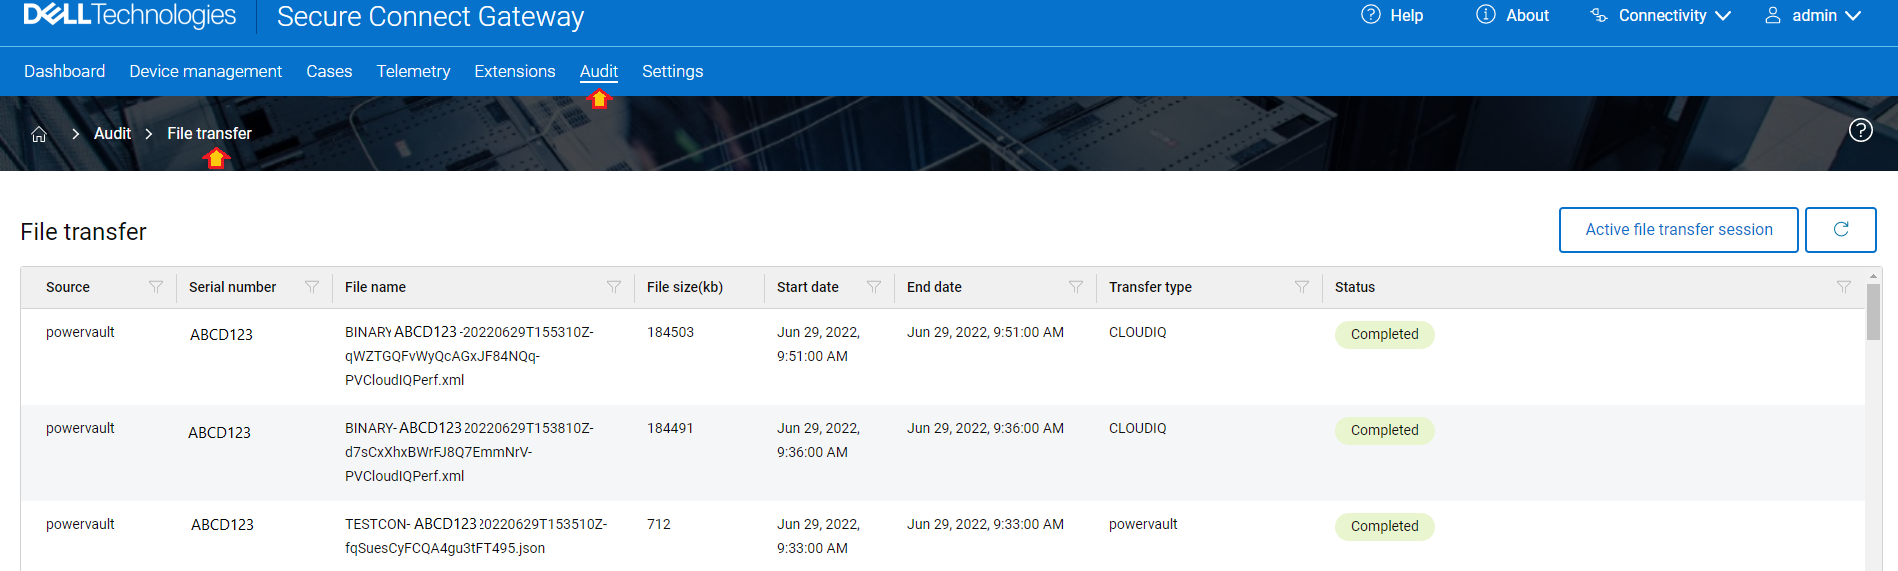The image size is (1898, 571).
Task: Click the About link in header
Action: (x=1513, y=16)
